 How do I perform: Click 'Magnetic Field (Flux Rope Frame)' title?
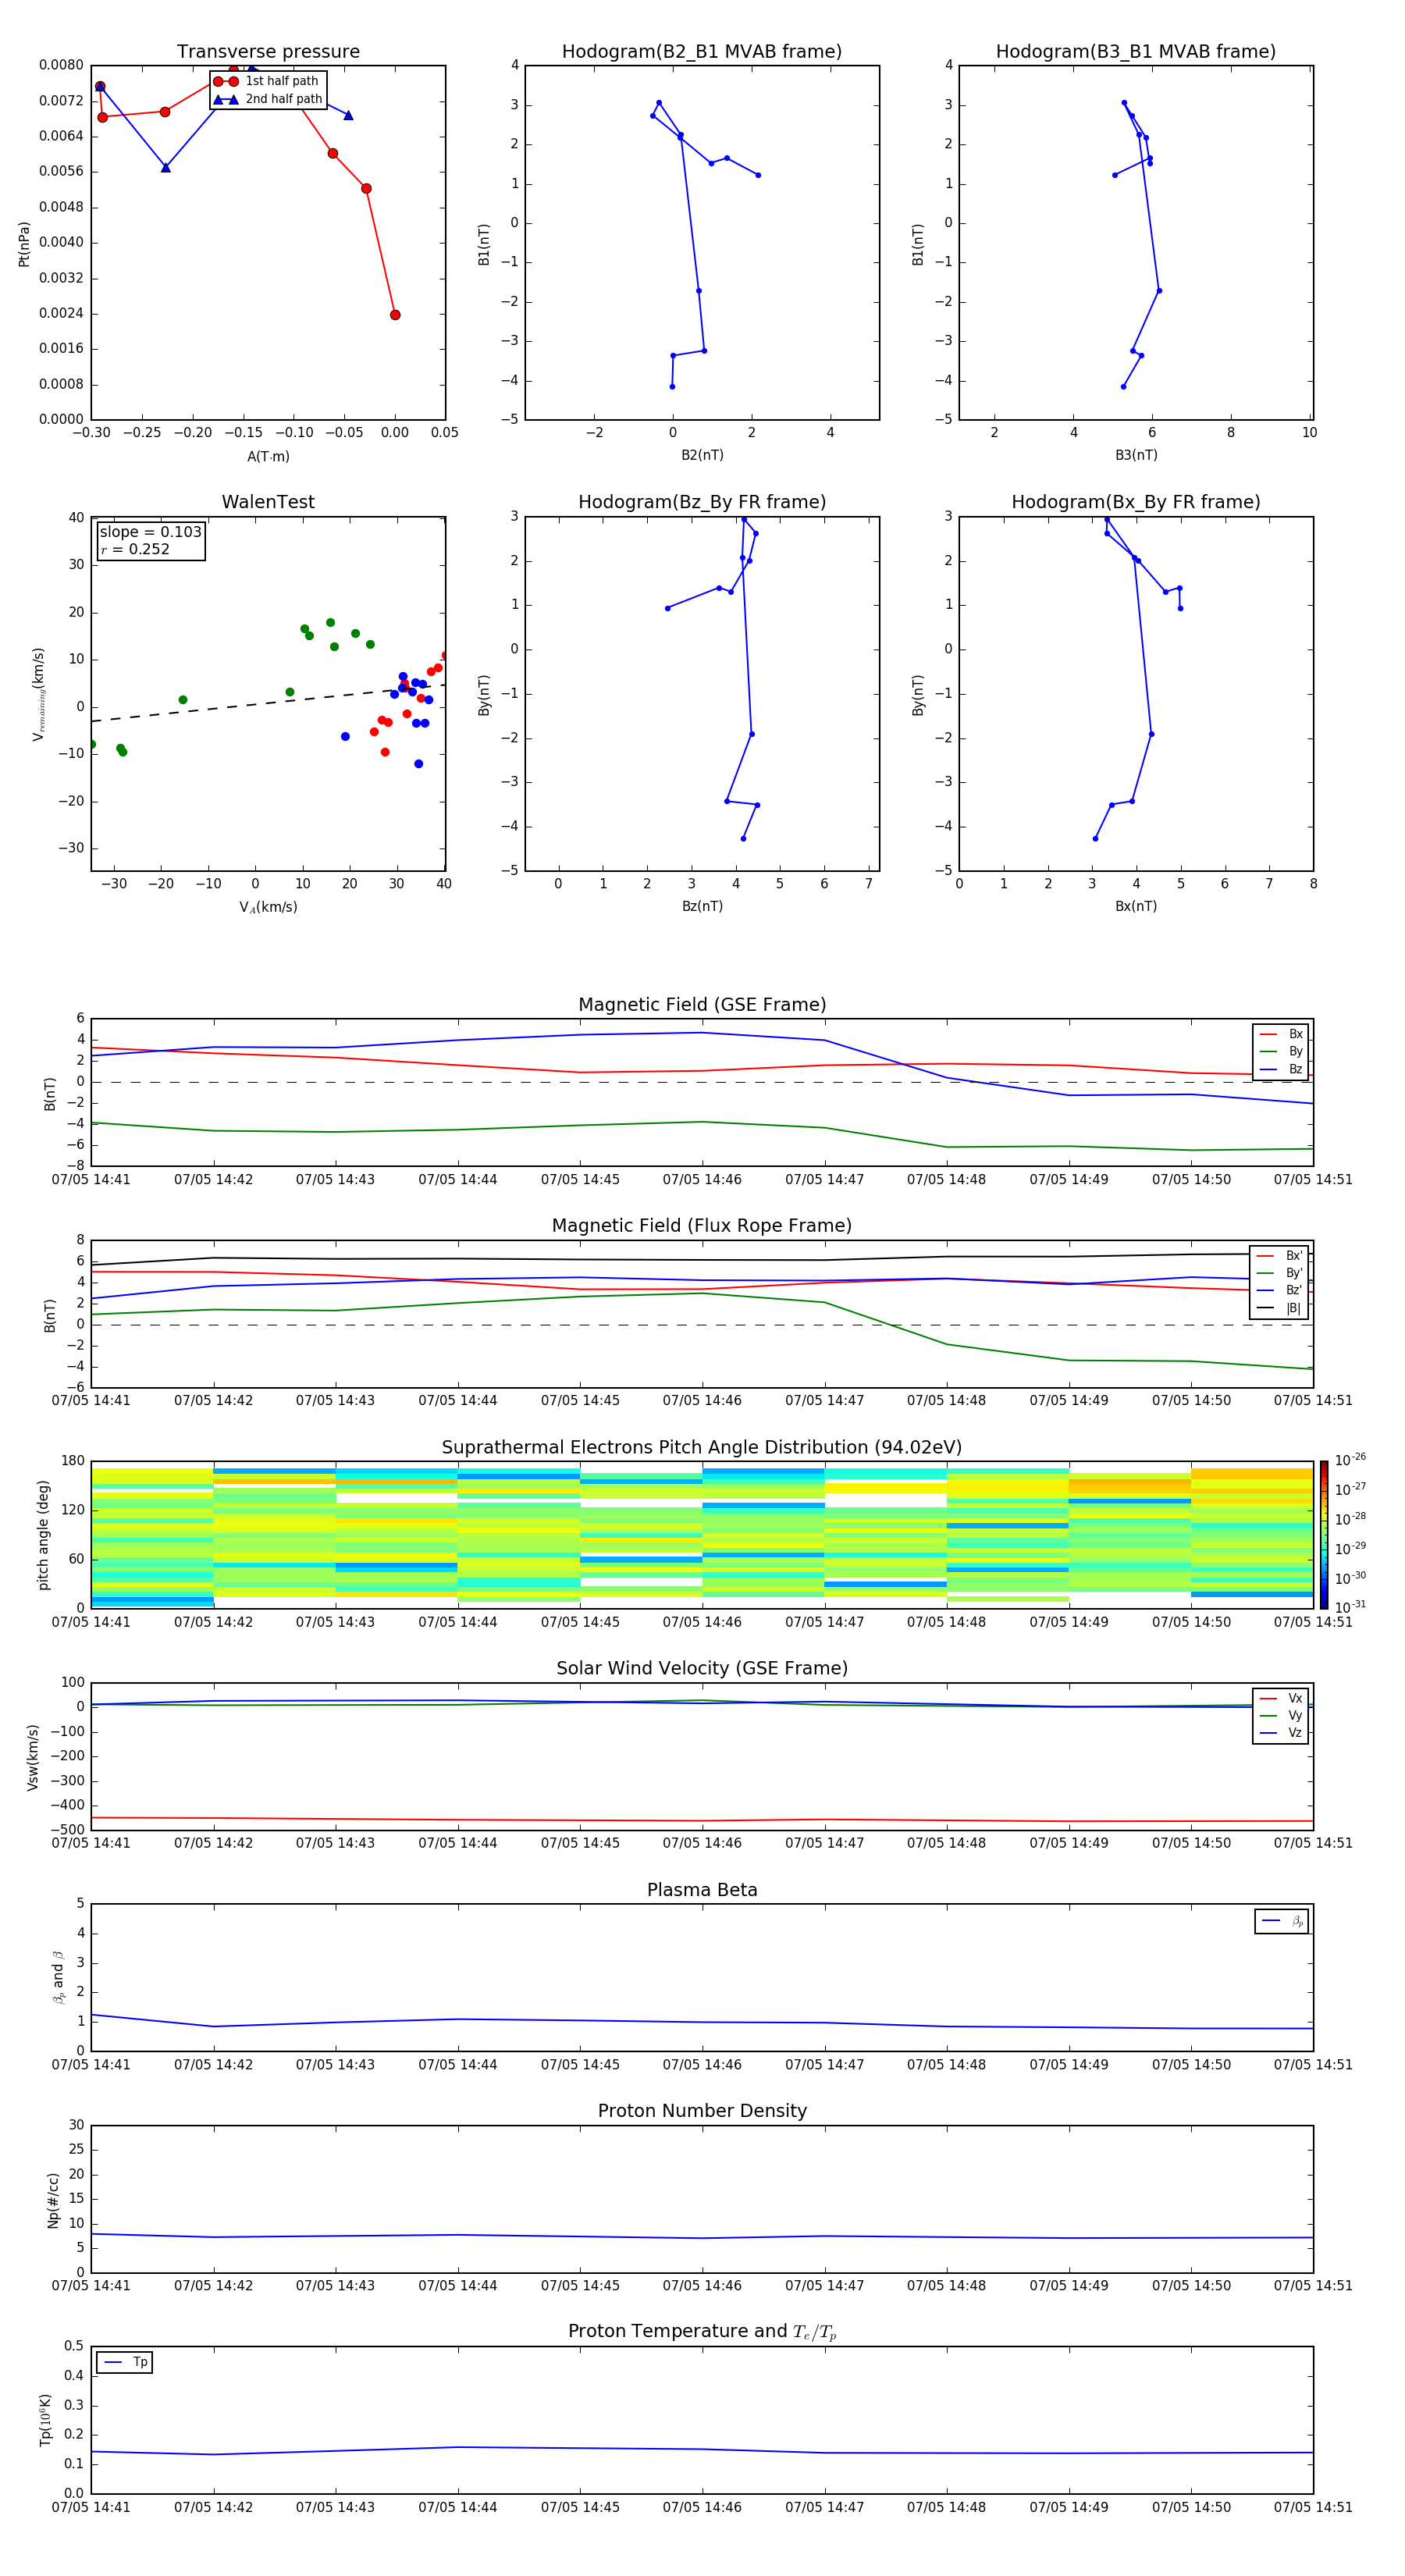tap(702, 1226)
